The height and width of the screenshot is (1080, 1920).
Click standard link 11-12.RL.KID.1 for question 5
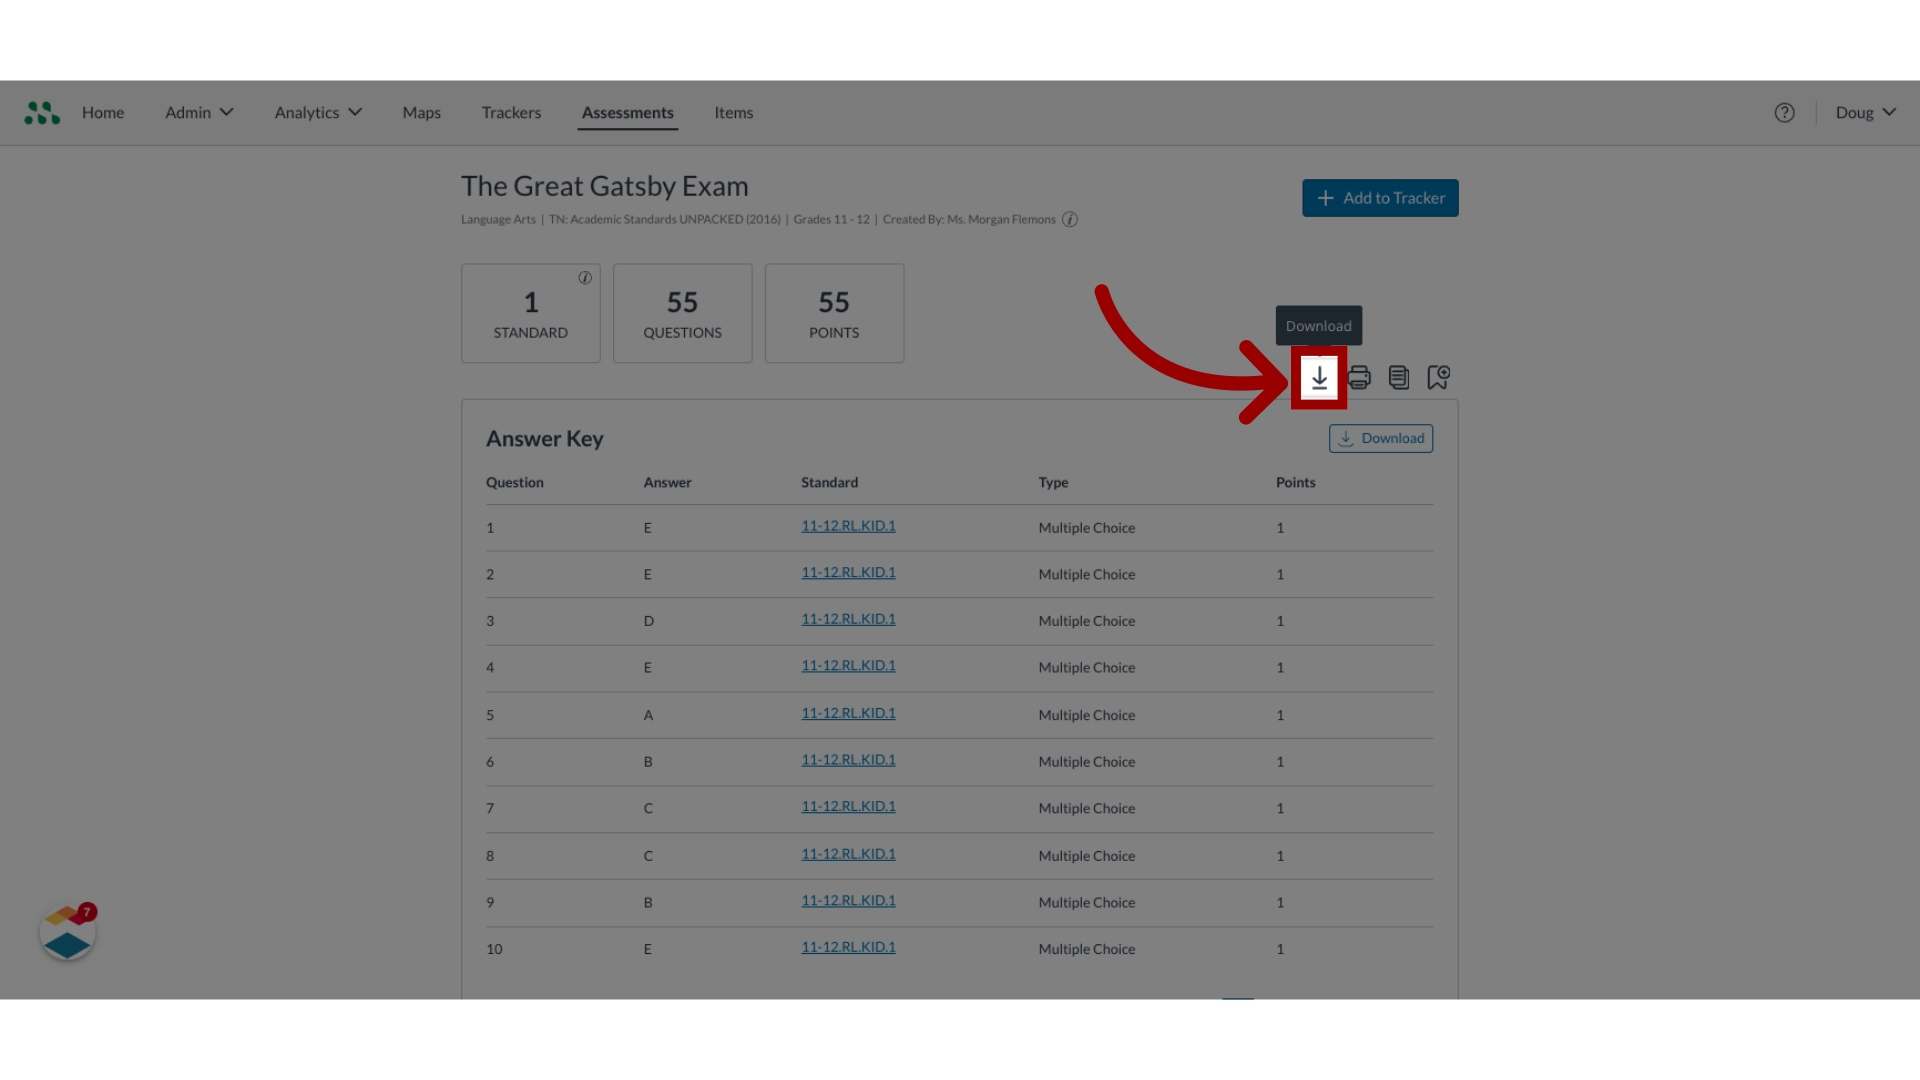pos(848,712)
